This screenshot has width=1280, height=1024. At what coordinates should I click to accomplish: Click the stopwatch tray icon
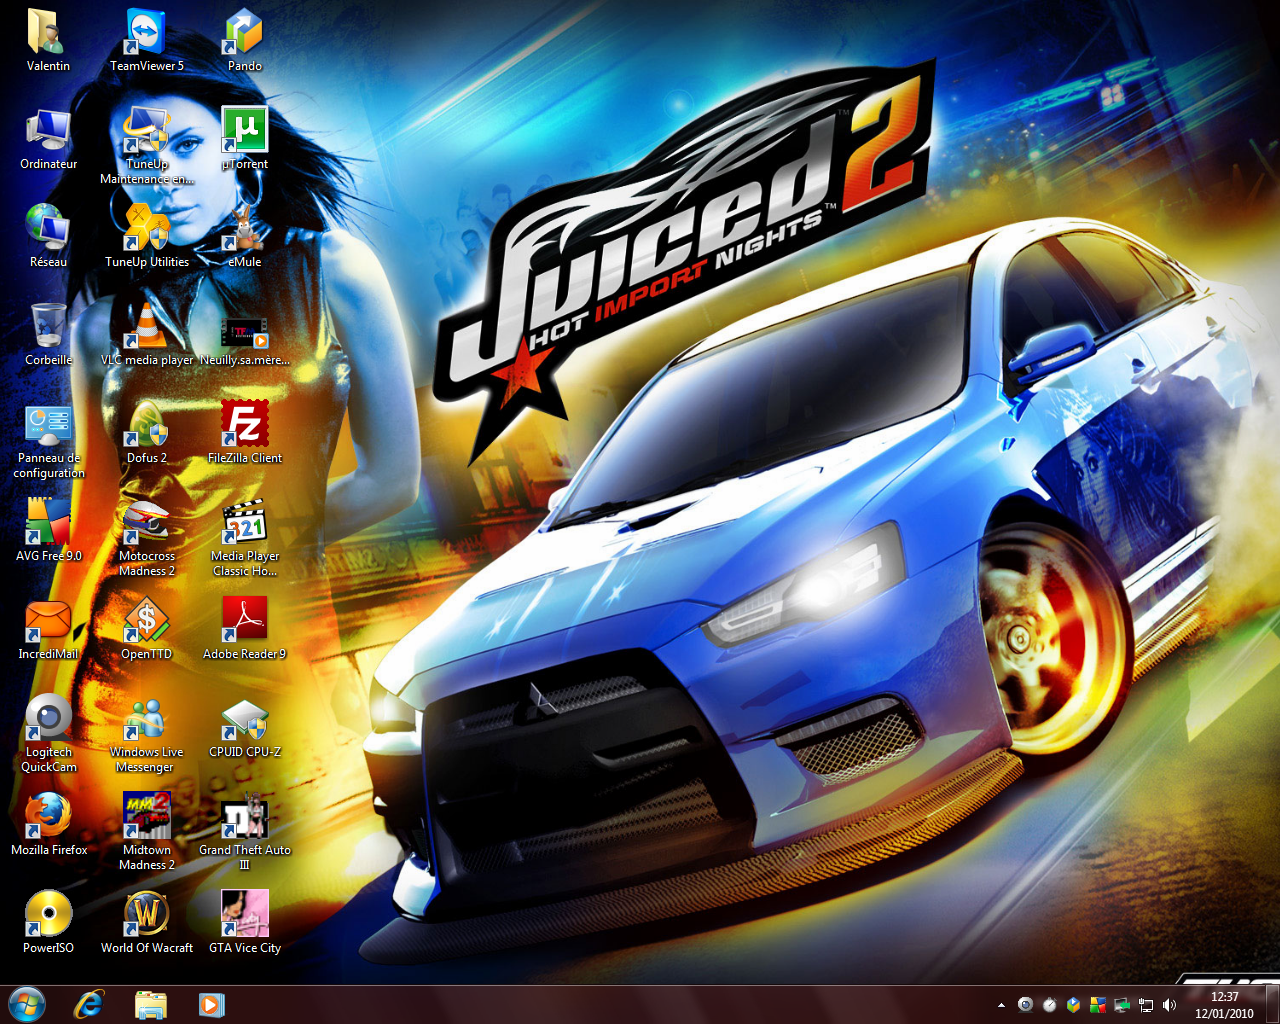pyautogui.click(x=1049, y=1004)
